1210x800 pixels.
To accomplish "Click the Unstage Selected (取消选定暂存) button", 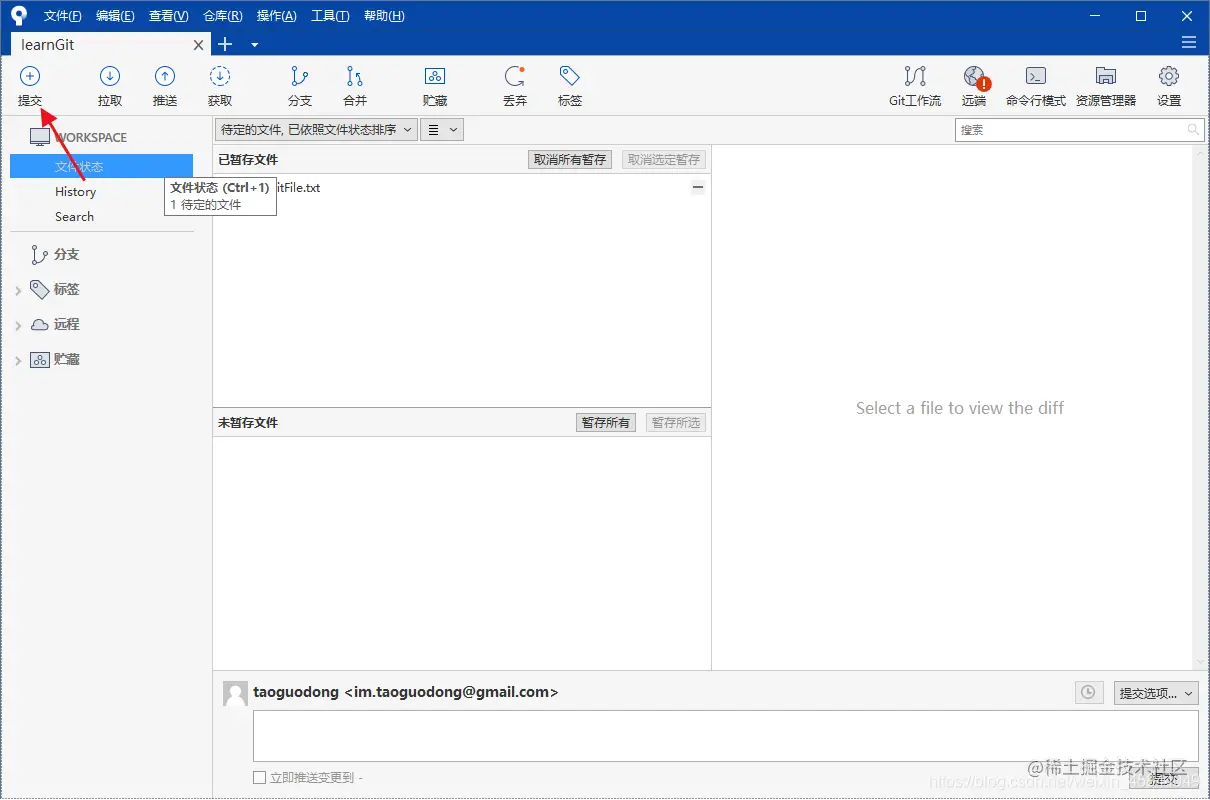I will [x=664, y=160].
